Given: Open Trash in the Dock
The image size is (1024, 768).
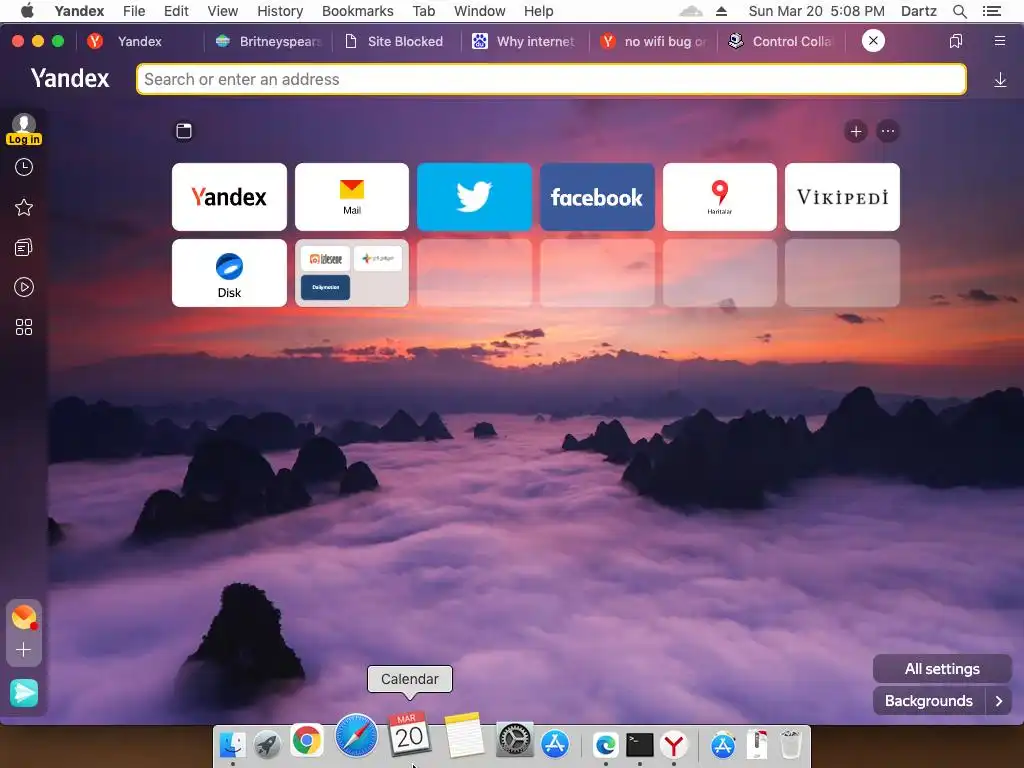Looking at the screenshot, I should 791,744.
